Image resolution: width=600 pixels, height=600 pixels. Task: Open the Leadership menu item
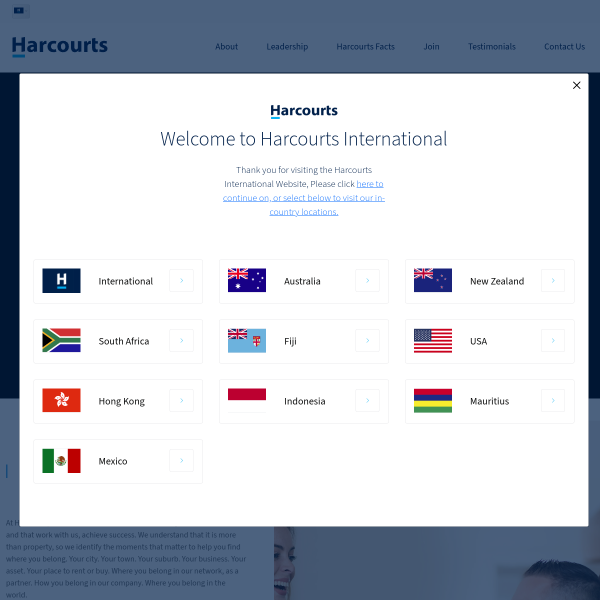(287, 47)
